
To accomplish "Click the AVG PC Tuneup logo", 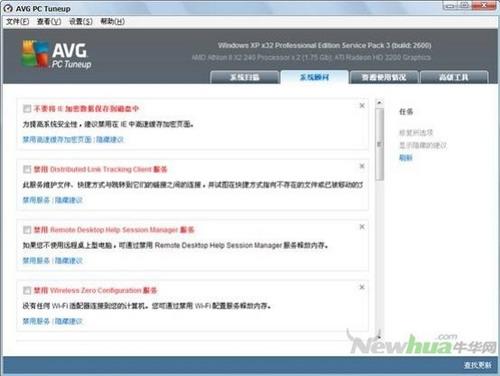I will pos(56,54).
